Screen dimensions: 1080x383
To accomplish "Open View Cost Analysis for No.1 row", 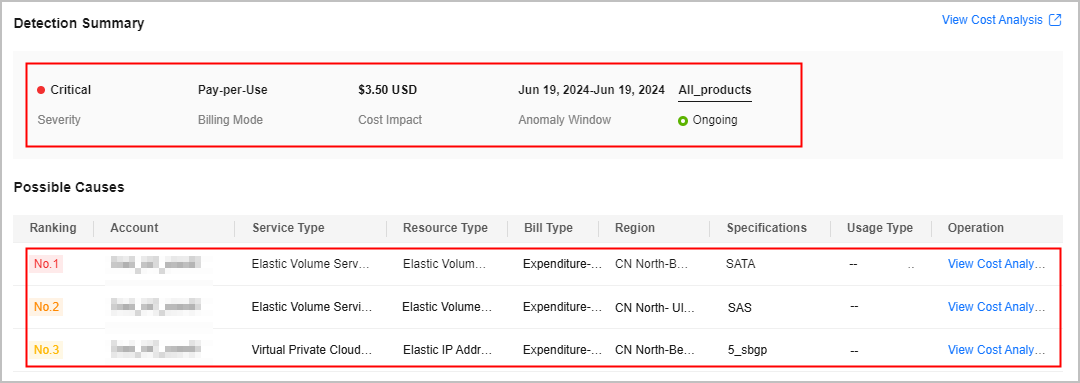I will (997, 263).
